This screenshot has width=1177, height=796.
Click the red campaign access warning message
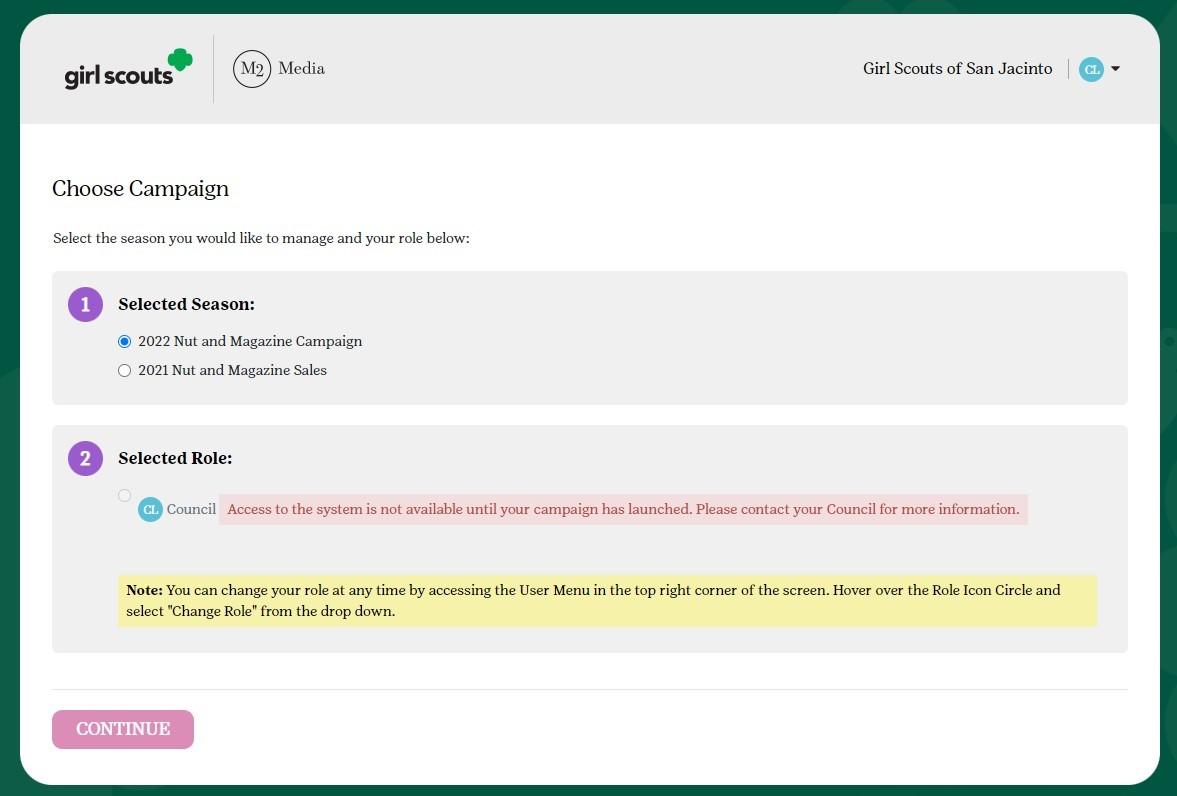(x=623, y=509)
